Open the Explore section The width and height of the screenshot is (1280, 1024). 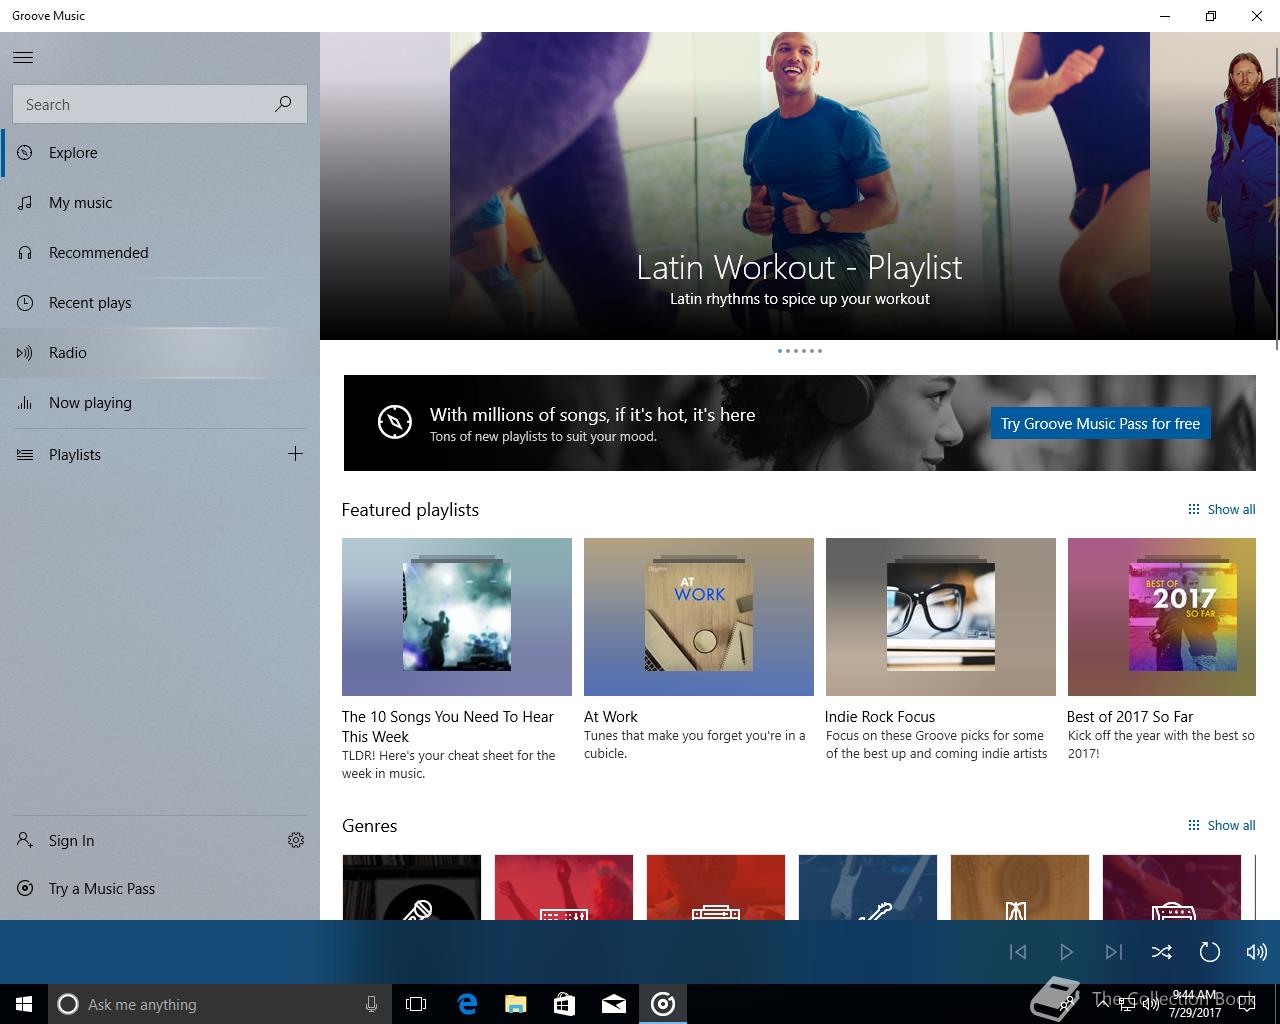(x=160, y=153)
